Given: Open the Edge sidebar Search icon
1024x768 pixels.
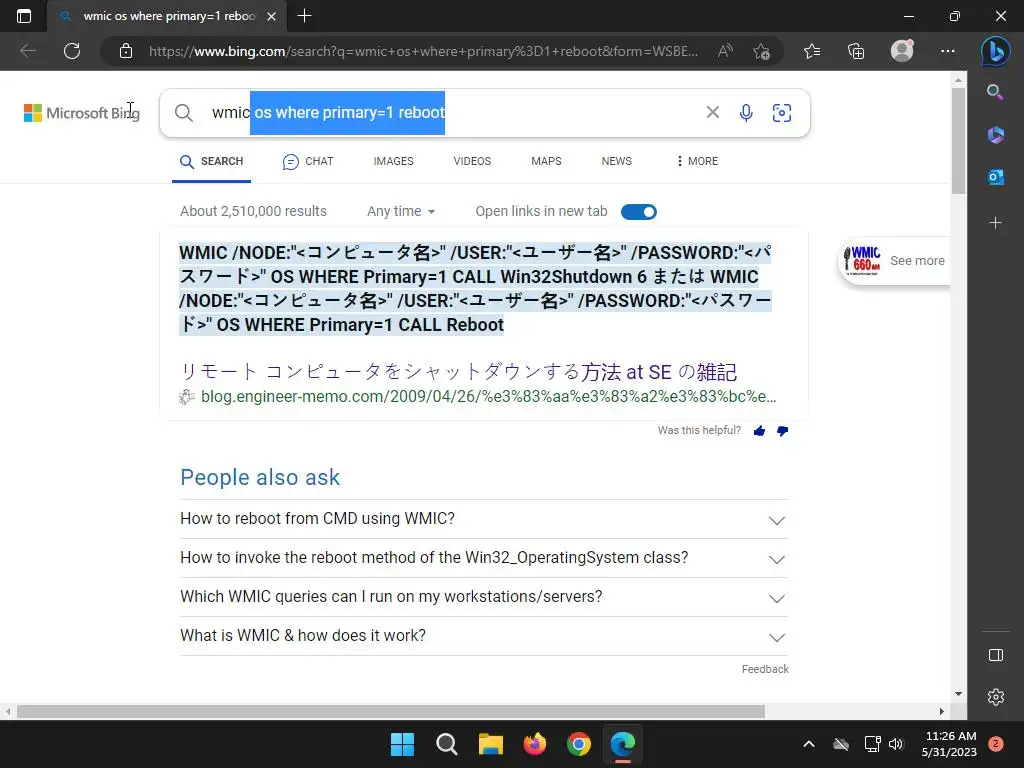Looking at the screenshot, I should pos(995,92).
